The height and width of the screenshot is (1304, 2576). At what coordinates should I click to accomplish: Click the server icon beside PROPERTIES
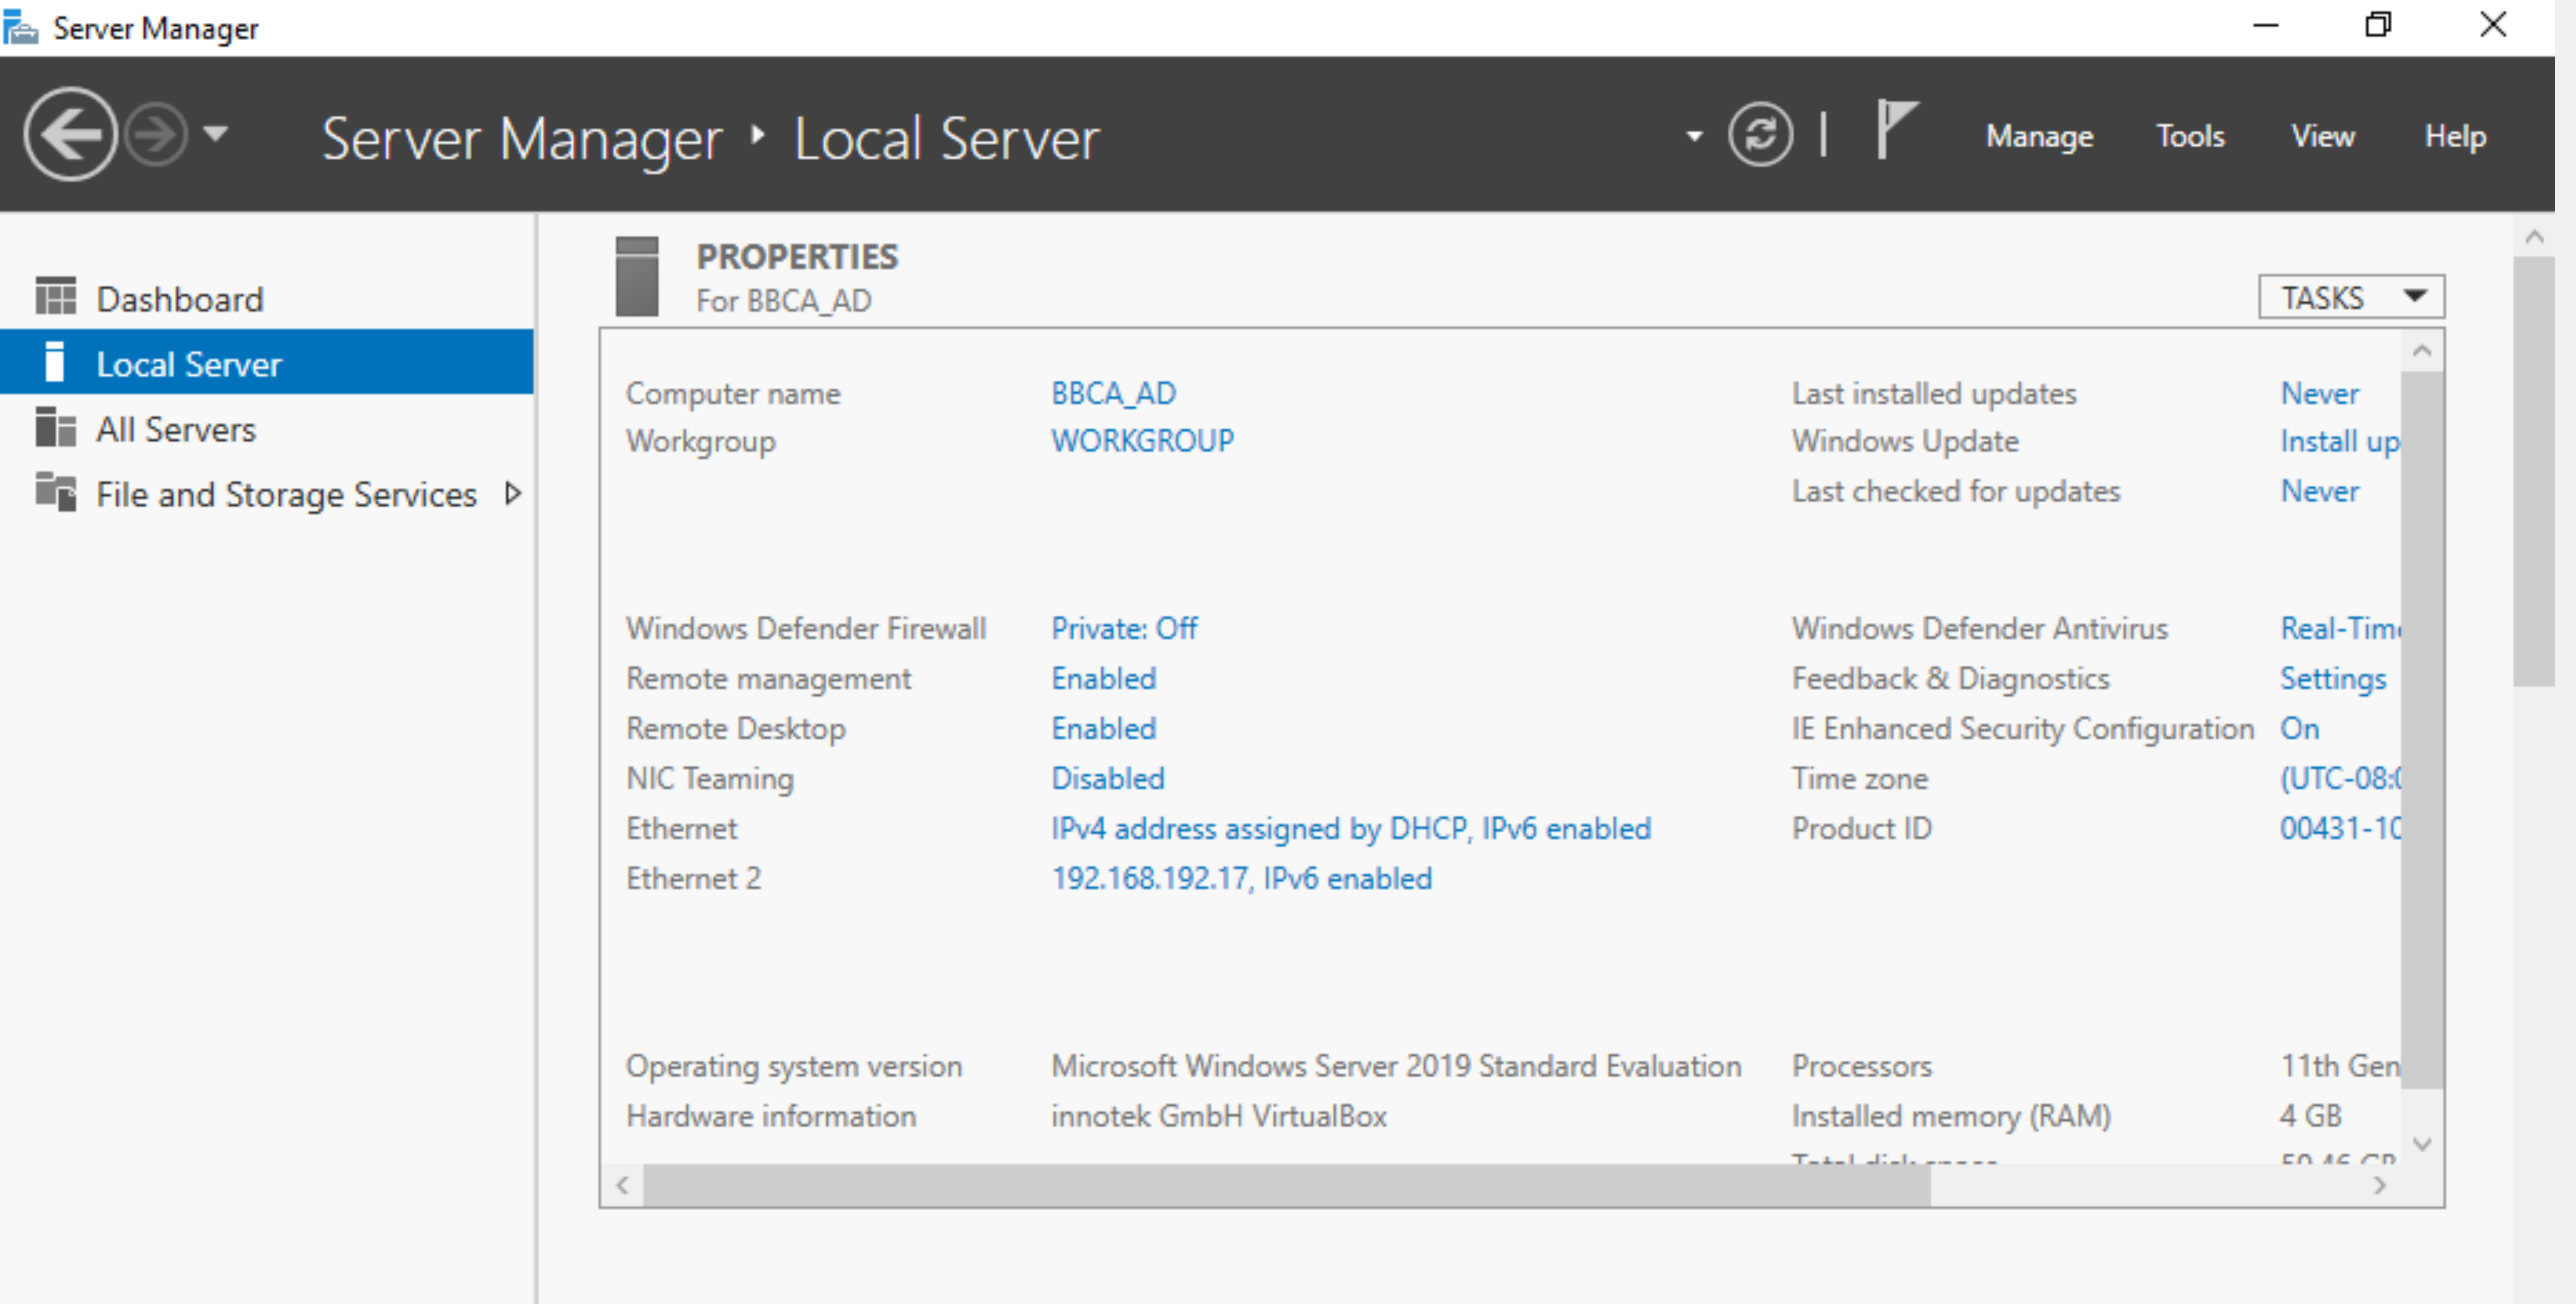(x=637, y=276)
